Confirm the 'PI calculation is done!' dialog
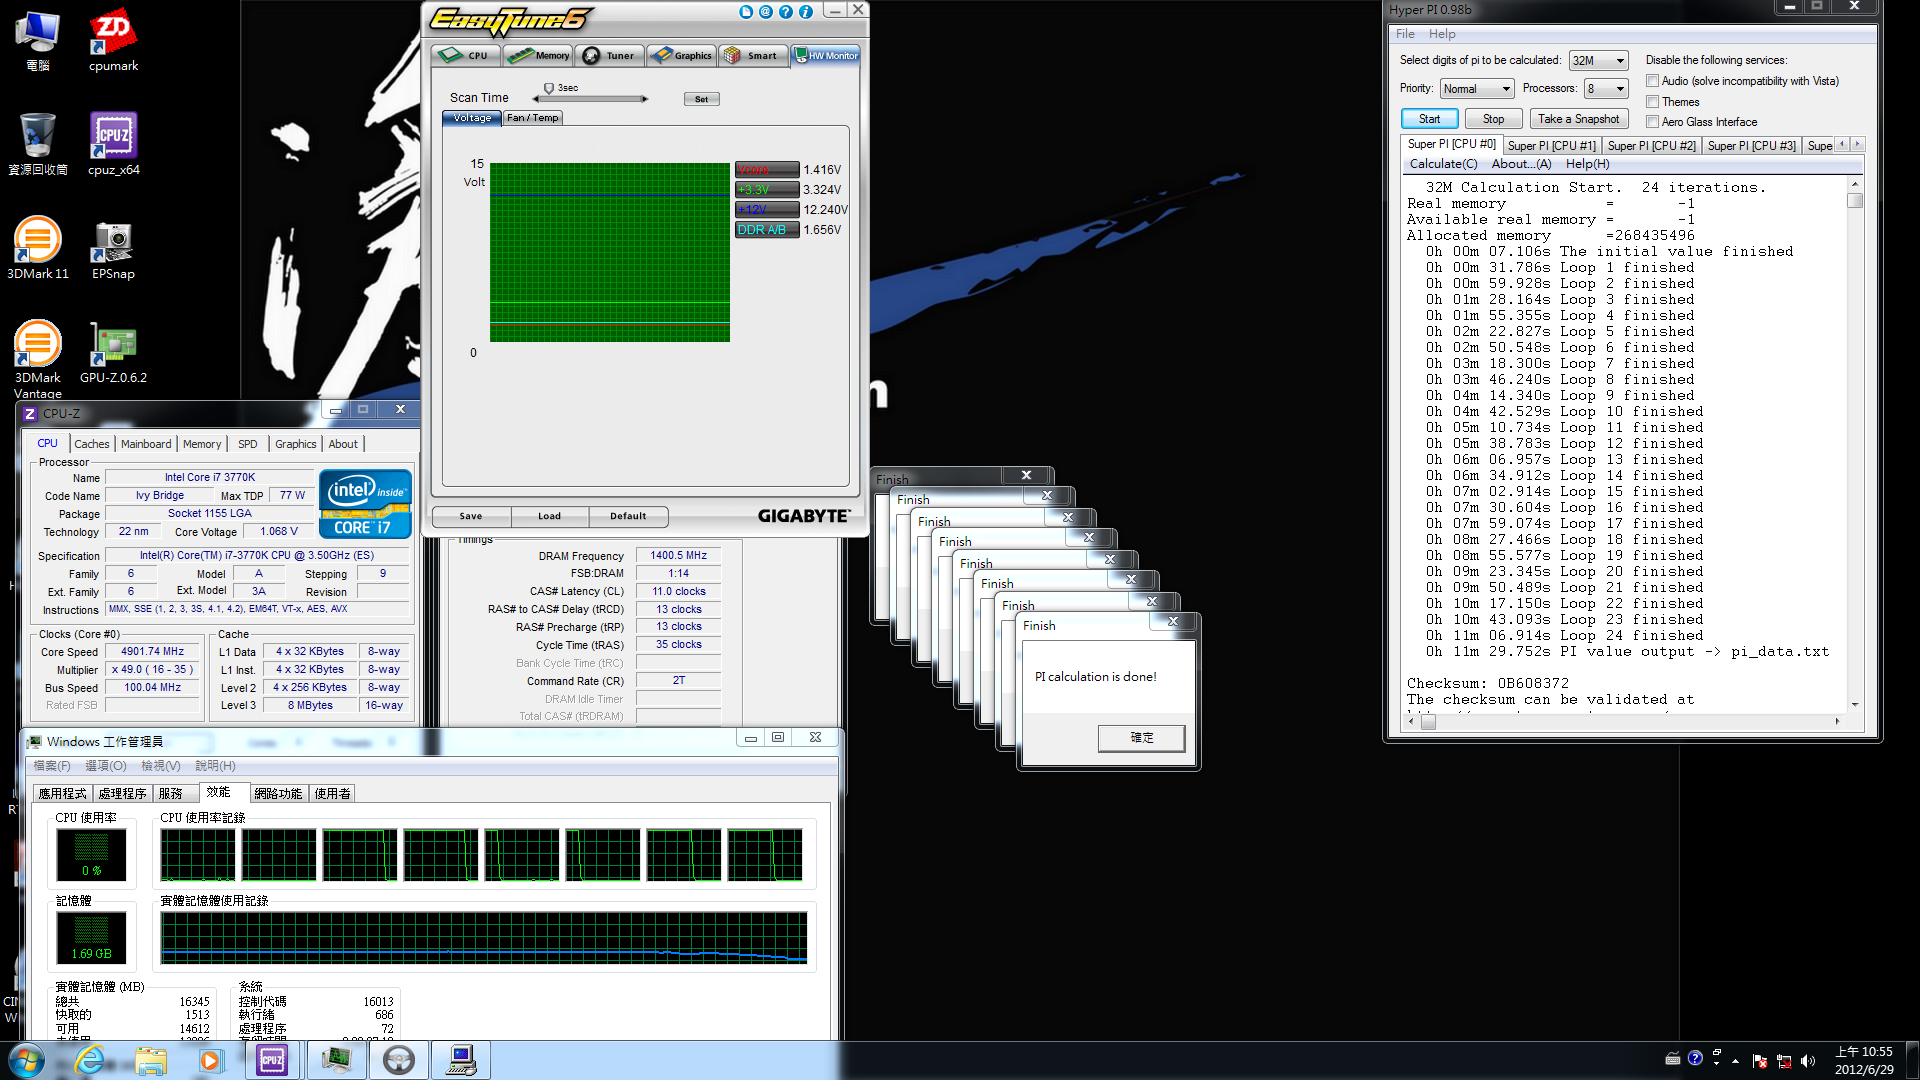 pos(1141,738)
